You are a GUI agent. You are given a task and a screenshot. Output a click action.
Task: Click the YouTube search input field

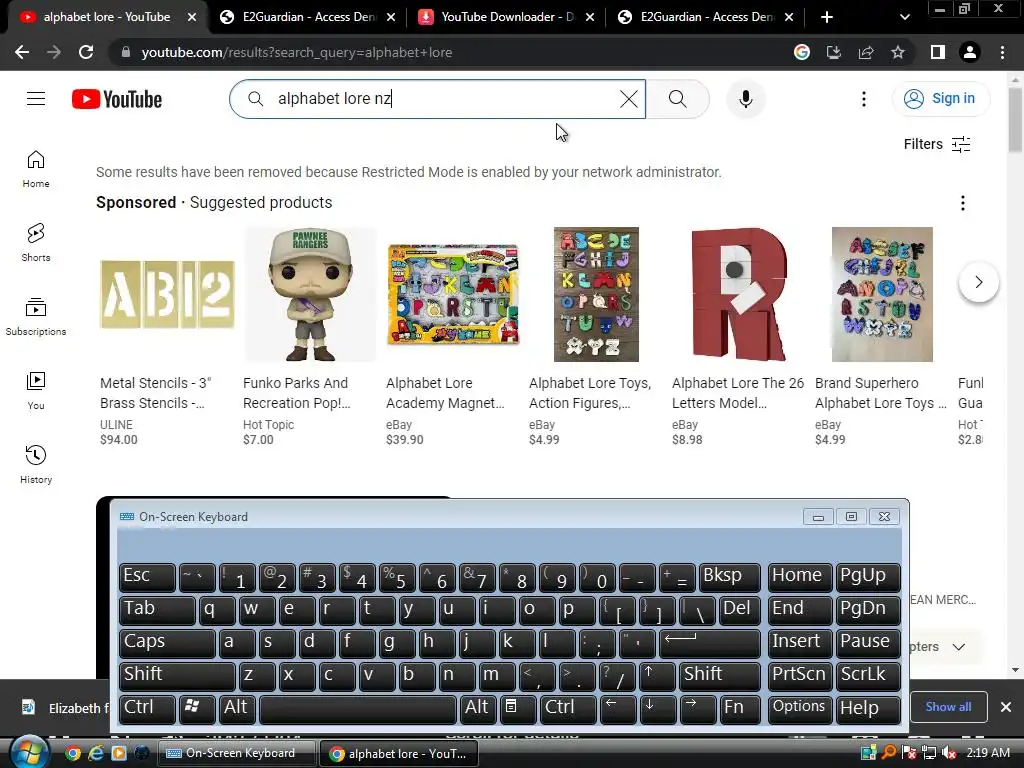point(438,99)
